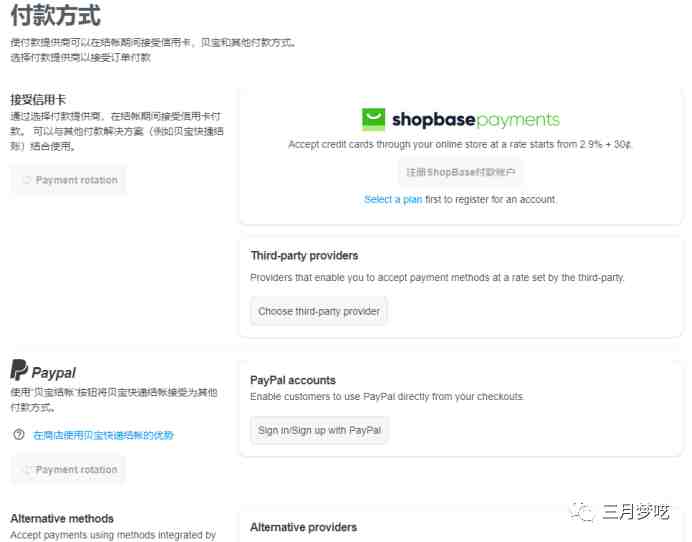Image resolution: width=692 pixels, height=542 pixels.
Task: Click the 注册ShopBase付款账户 button
Action: click(461, 172)
